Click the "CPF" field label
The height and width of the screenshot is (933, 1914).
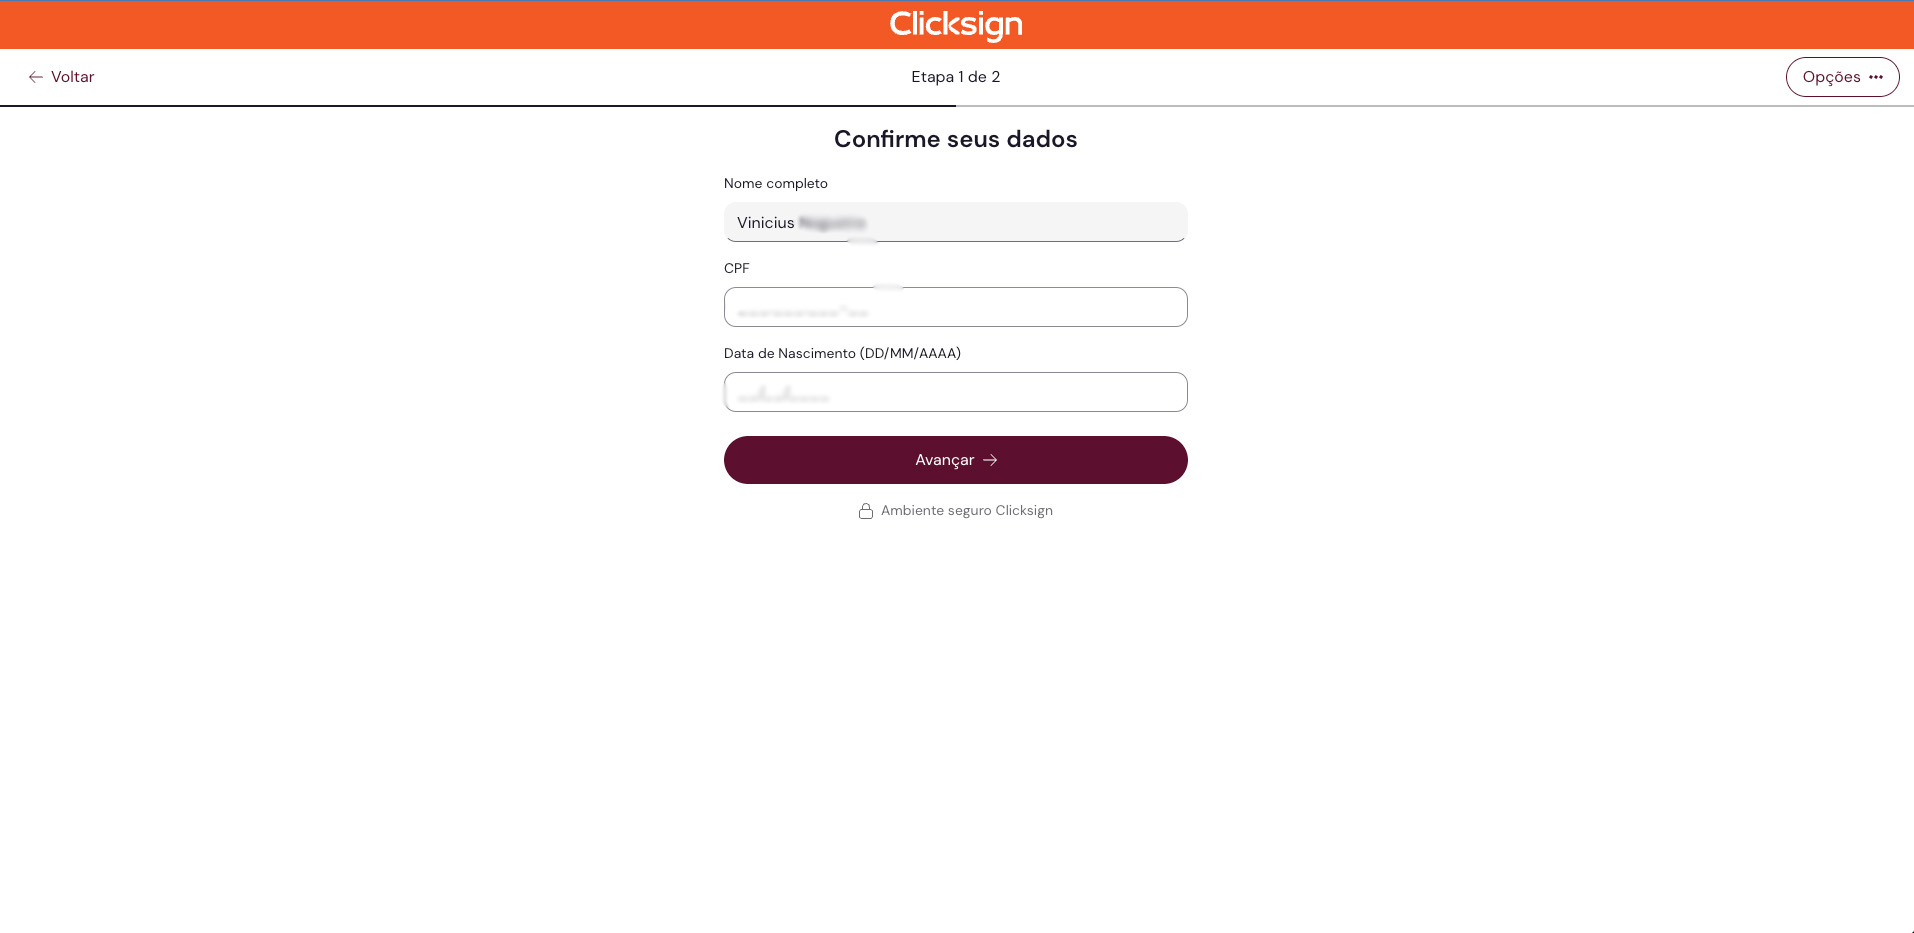pos(736,268)
